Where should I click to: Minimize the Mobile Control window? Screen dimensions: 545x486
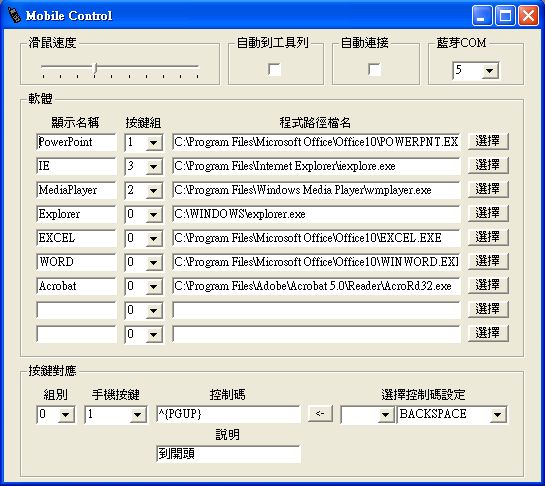point(482,15)
